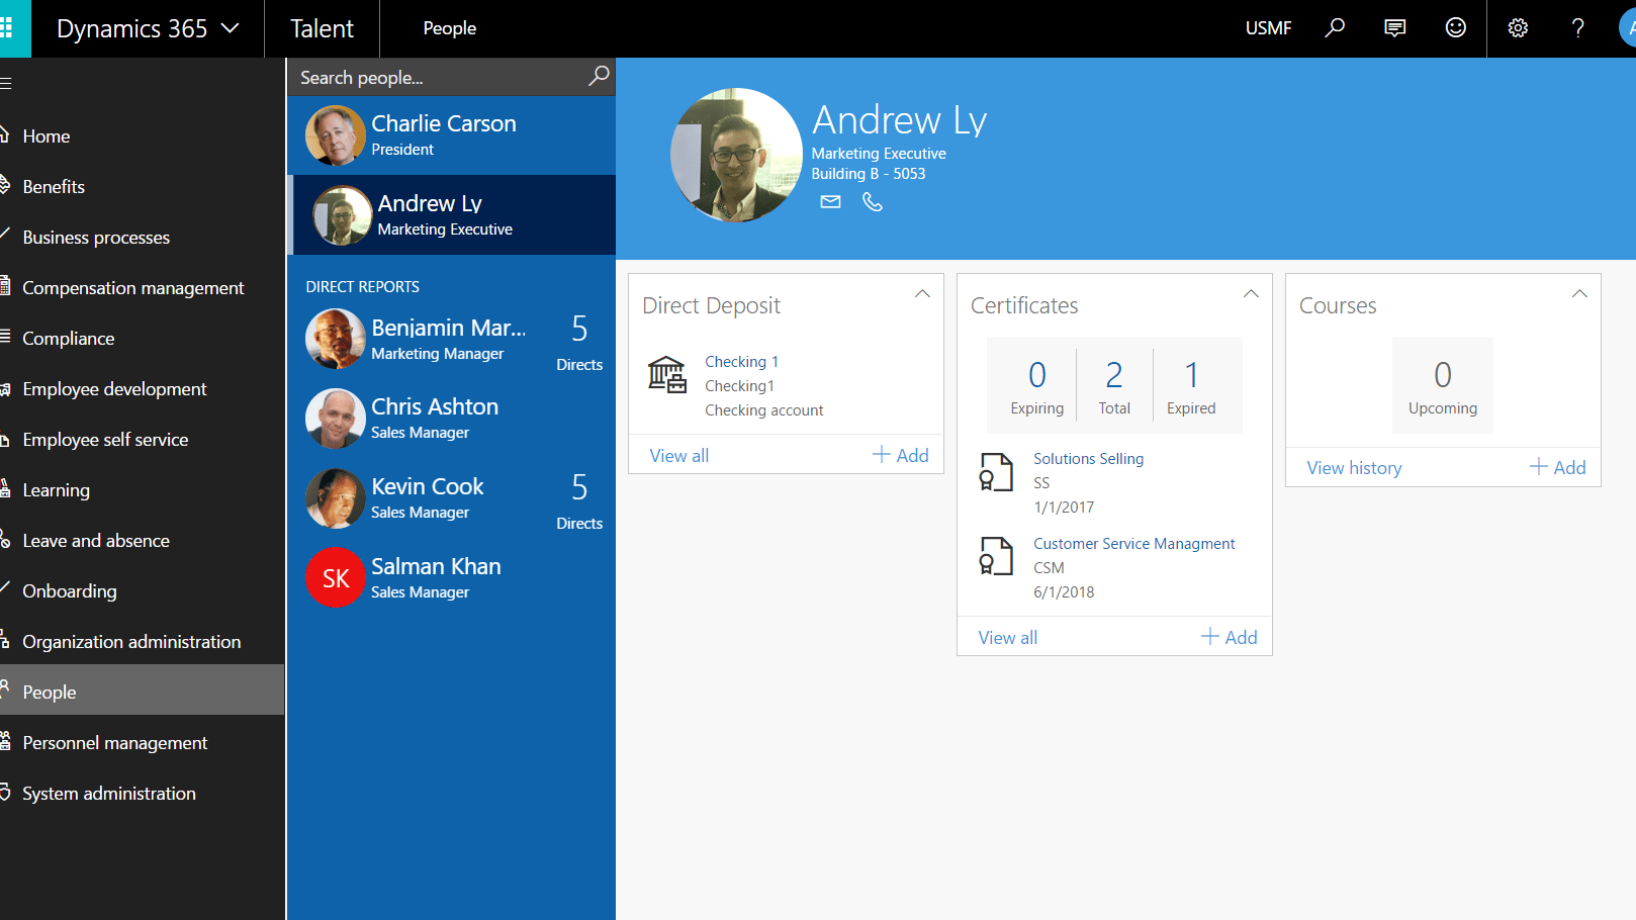Click the phone icon for Andrew Ly

[872, 202]
